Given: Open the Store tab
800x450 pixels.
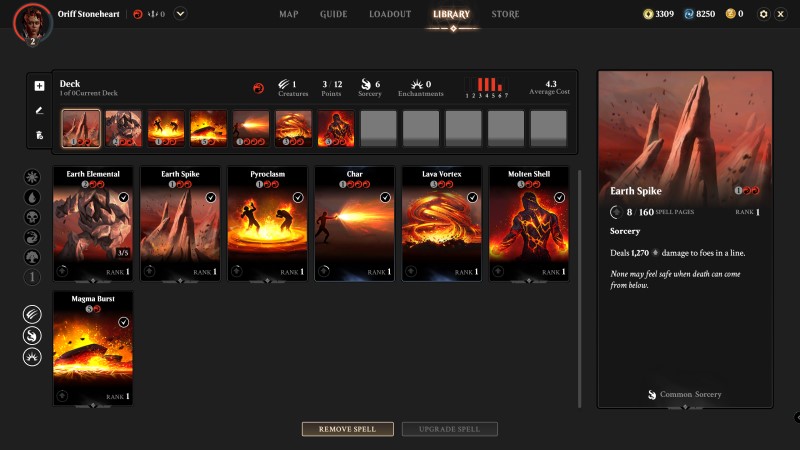Looking at the screenshot, I should coord(505,14).
